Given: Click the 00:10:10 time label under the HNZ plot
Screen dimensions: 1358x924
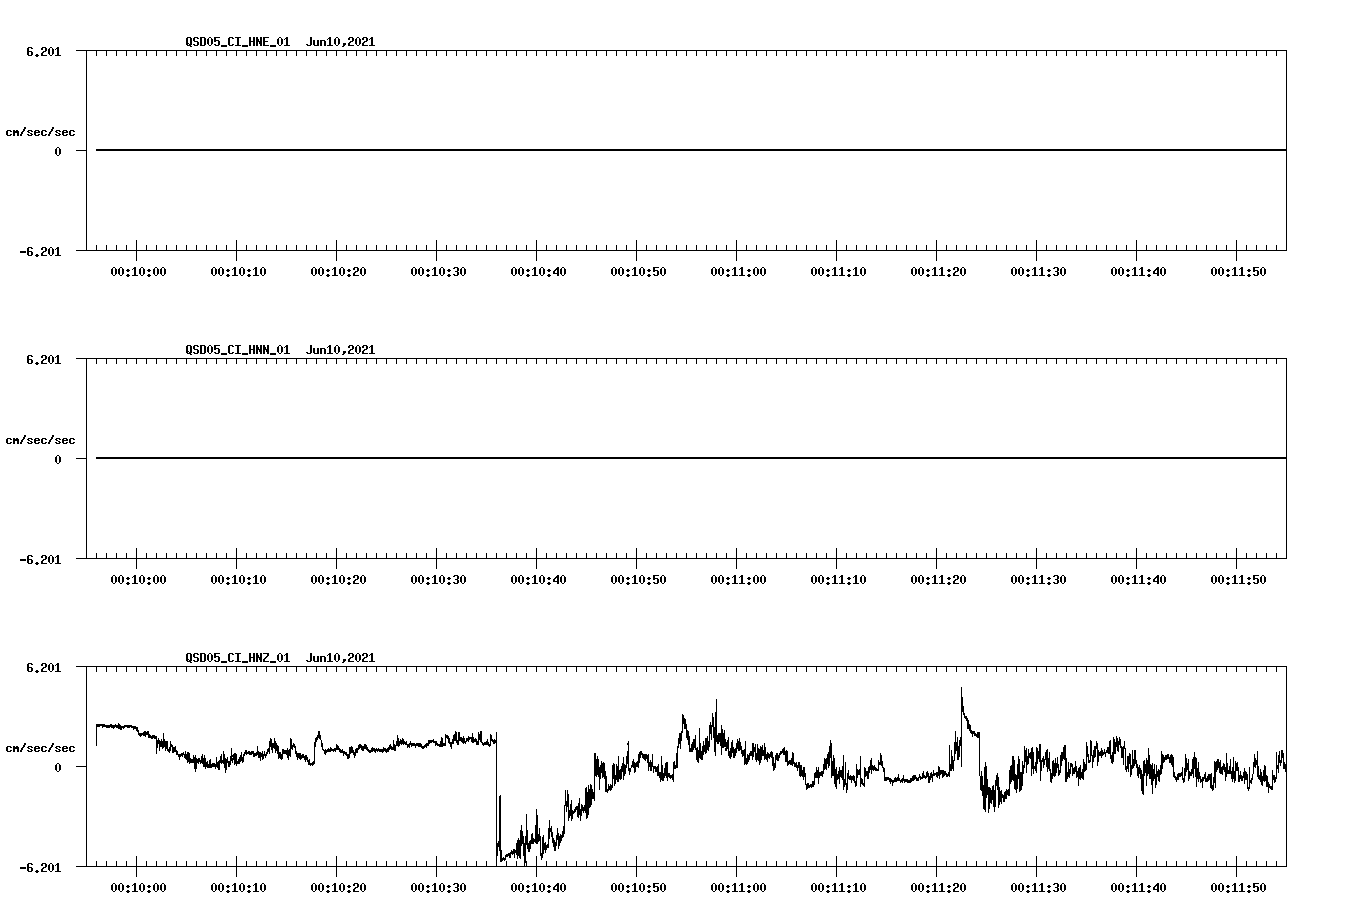Looking at the screenshot, I should coord(238,887).
